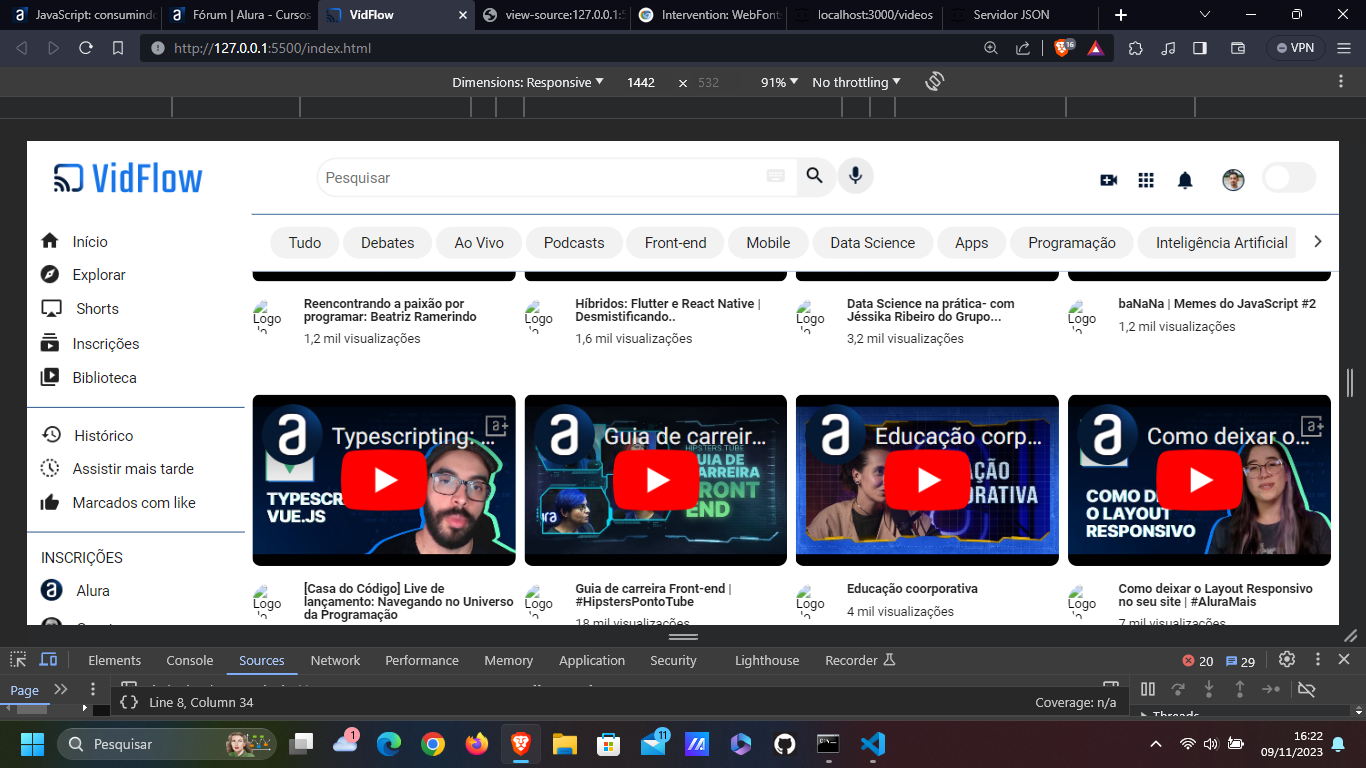Toggle the device toolbar icon

[48, 660]
